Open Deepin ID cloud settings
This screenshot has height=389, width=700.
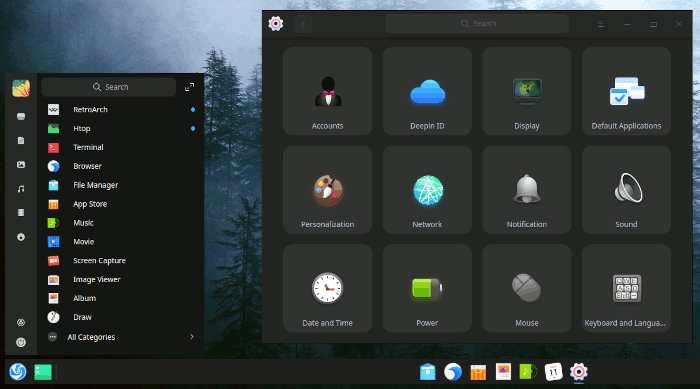tap(427, 91)
